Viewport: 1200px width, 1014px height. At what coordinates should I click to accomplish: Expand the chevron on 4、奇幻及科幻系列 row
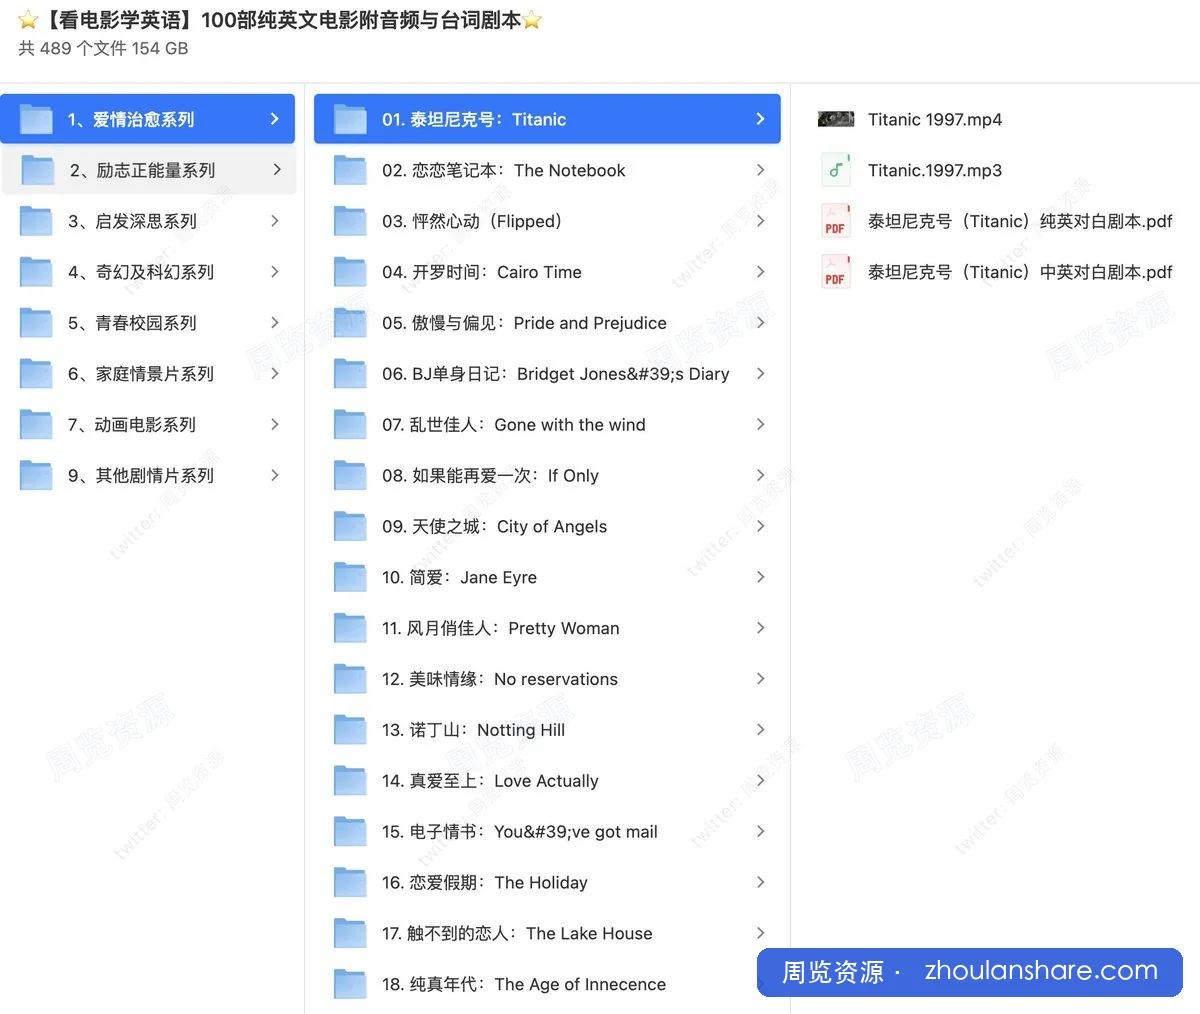point(275,272)
